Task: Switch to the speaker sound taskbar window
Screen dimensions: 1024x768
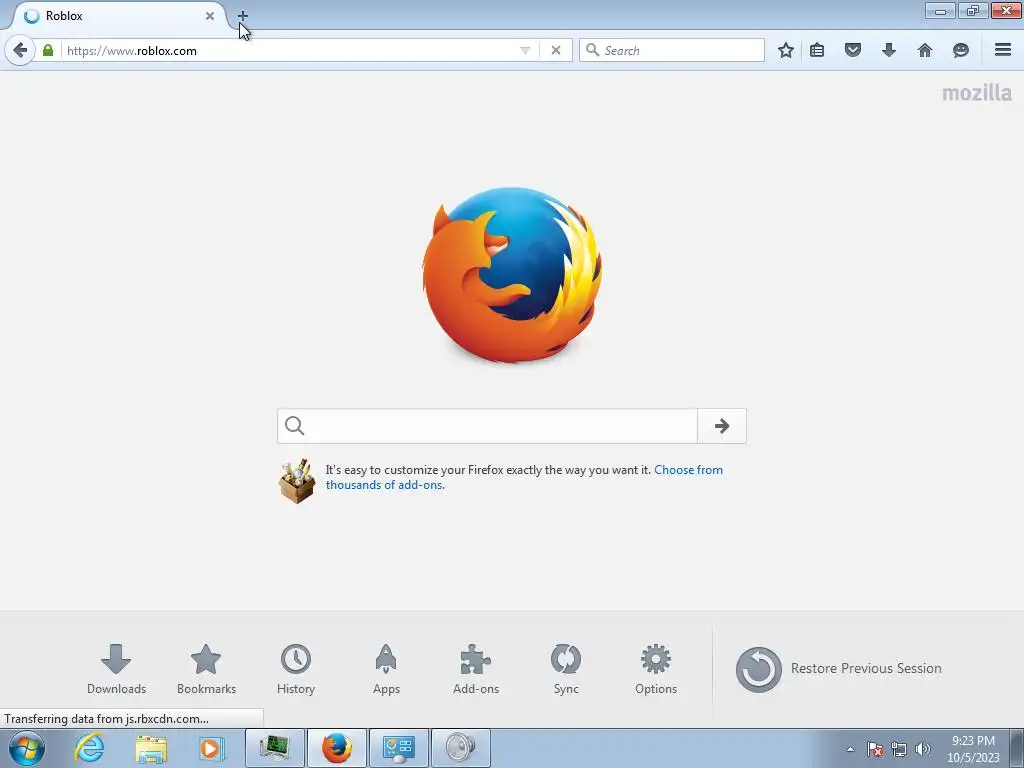Action: pos(460,748)
